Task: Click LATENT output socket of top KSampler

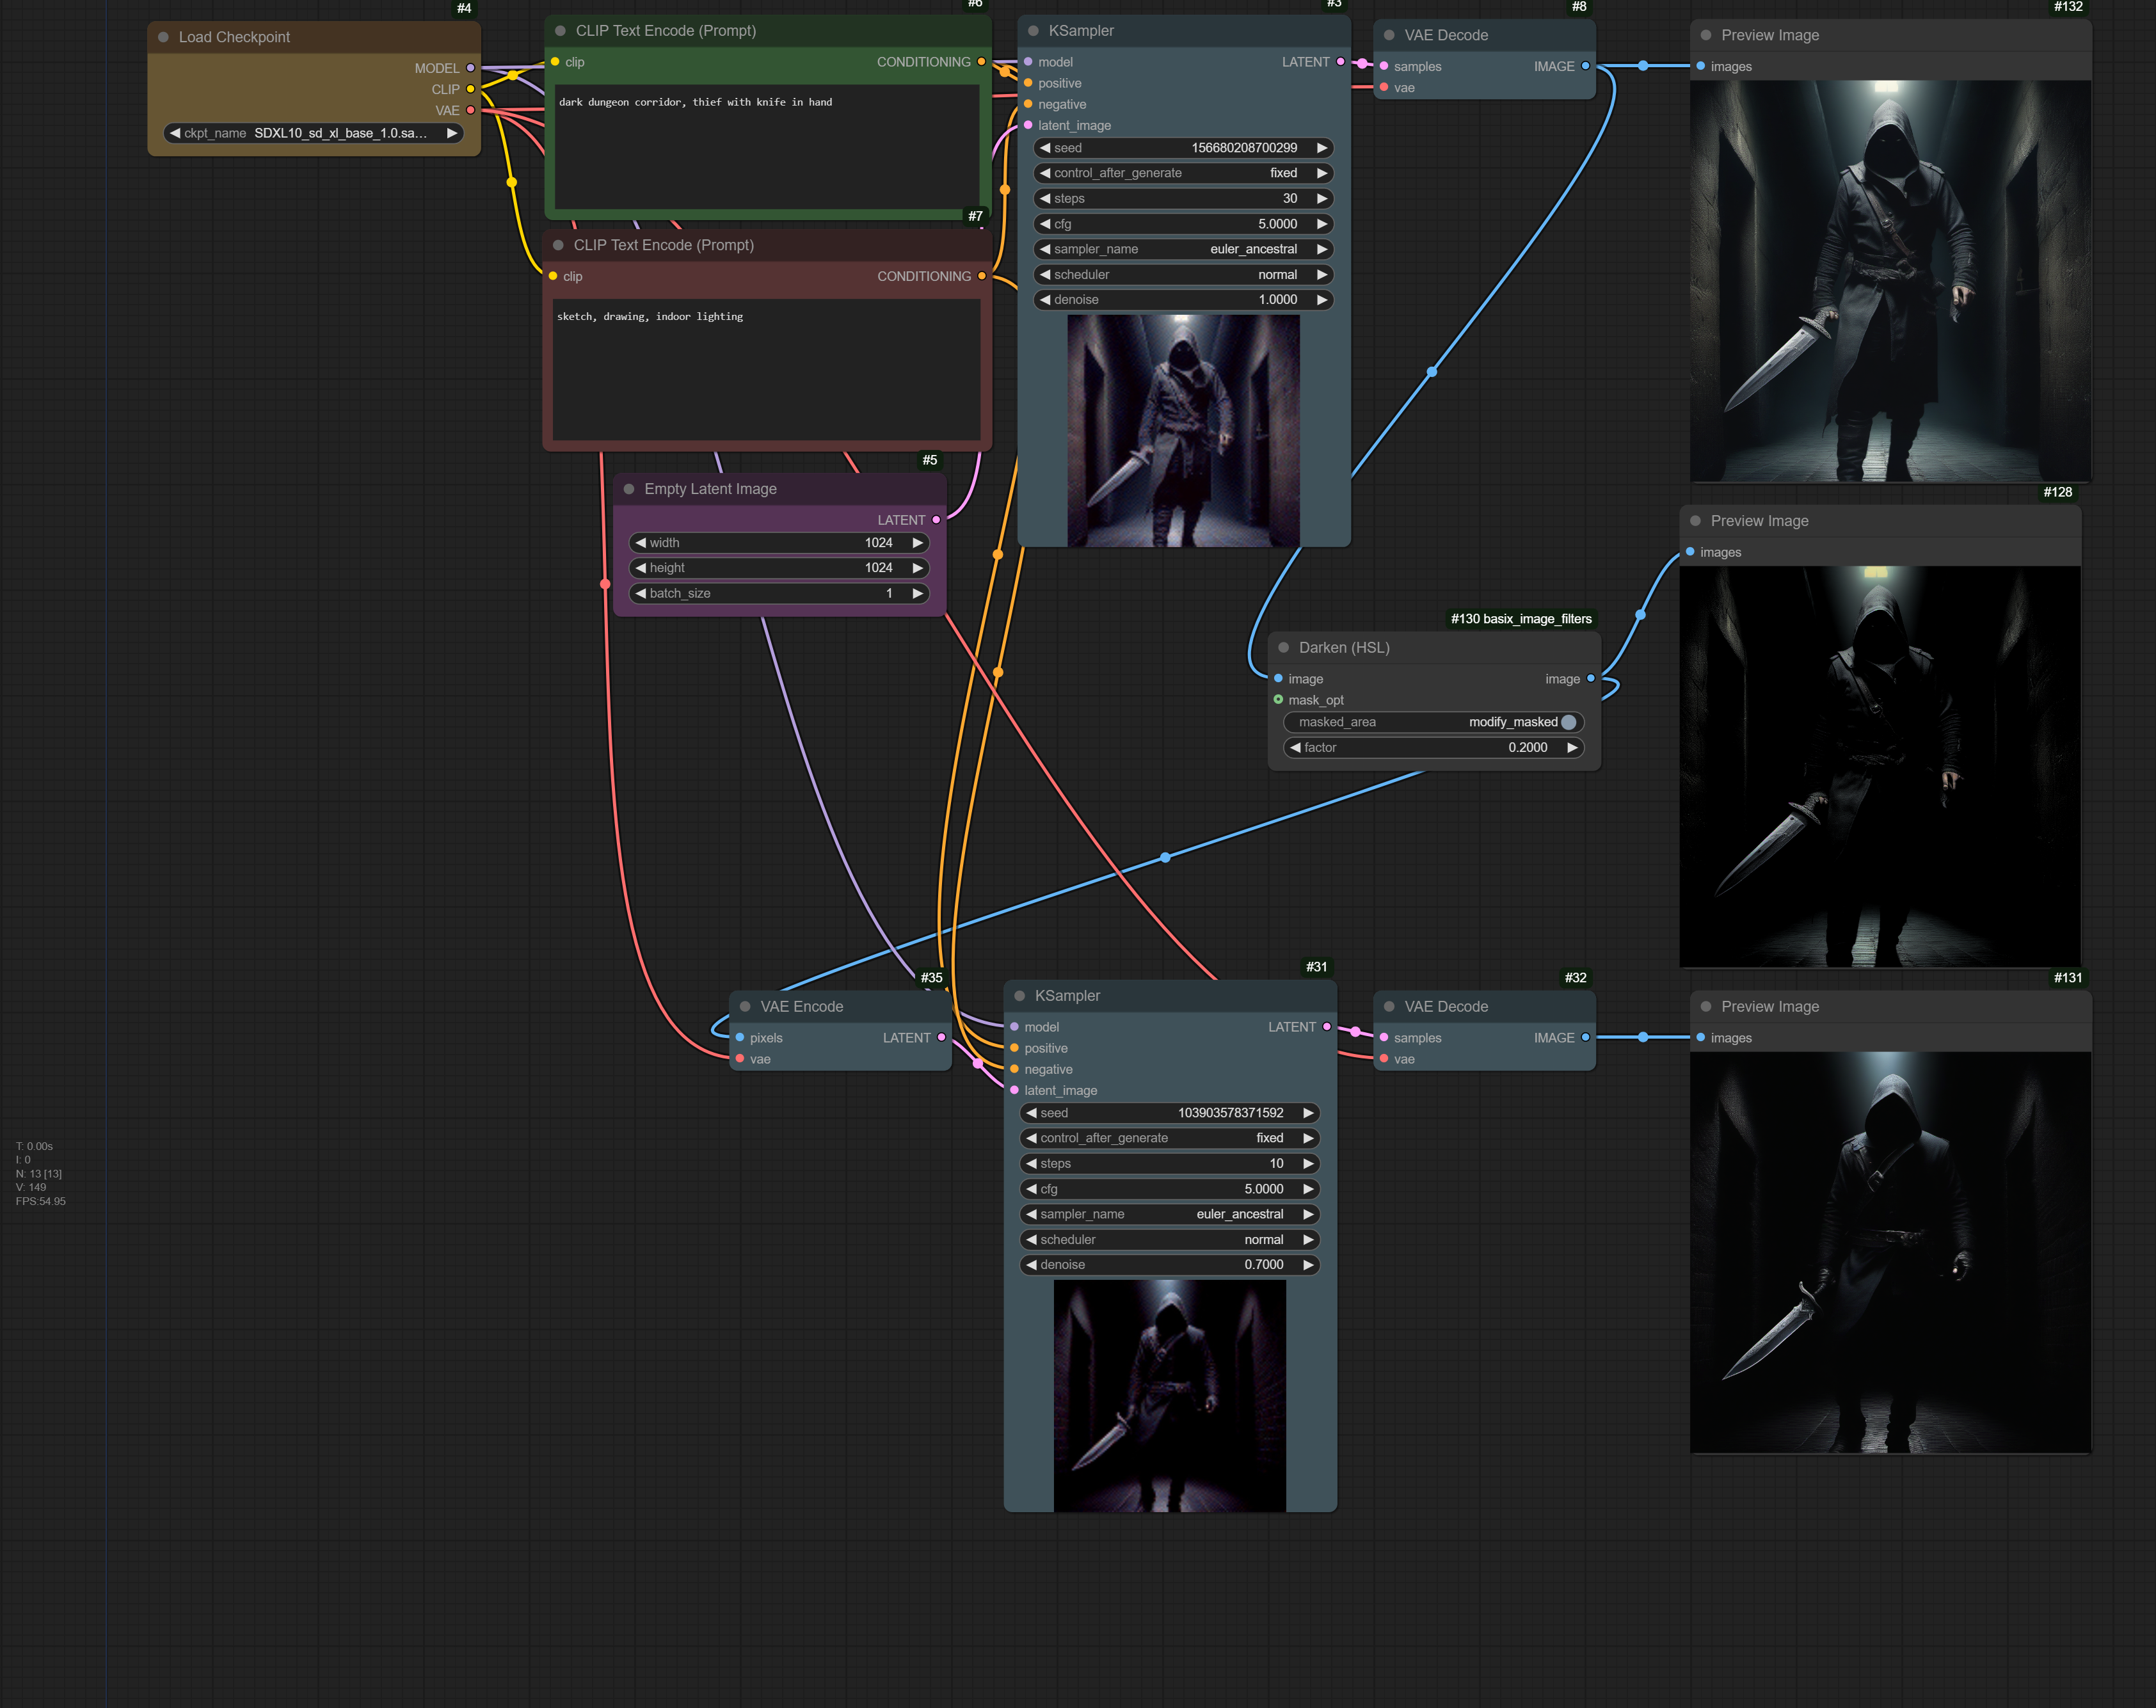Action: (x=1340, y=62)
